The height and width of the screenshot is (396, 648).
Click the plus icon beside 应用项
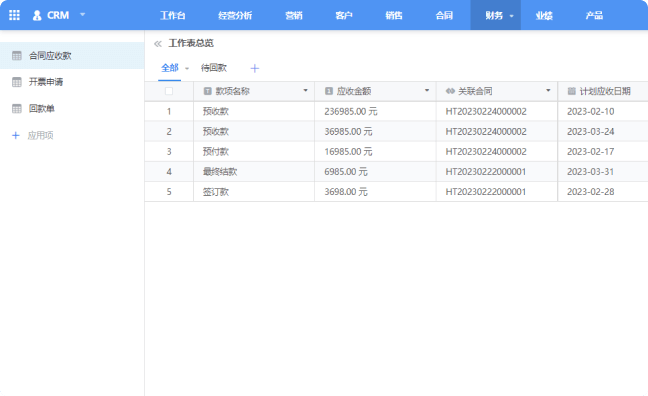click(x=16, y=135)
